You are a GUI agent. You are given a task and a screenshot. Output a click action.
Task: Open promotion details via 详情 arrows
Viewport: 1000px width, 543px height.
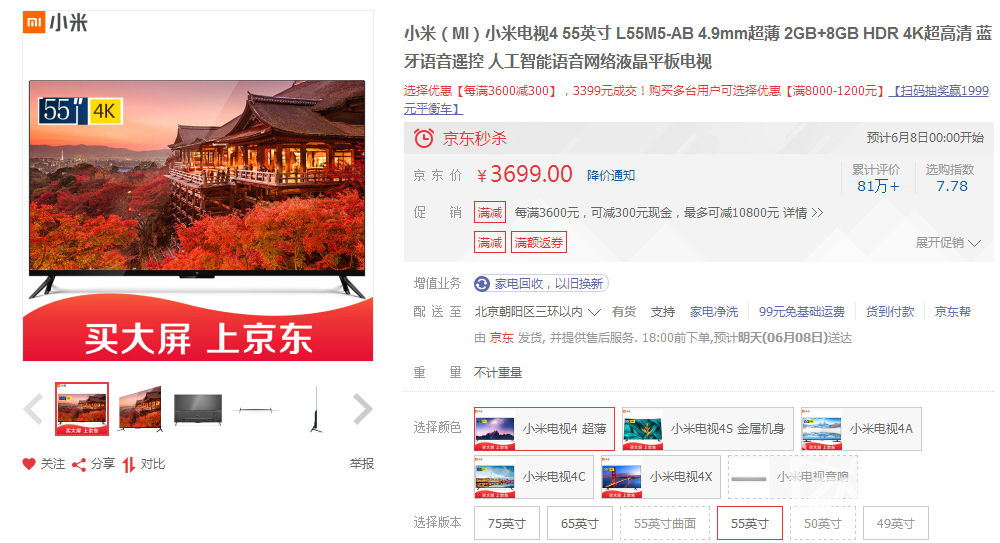coord(808,212)
